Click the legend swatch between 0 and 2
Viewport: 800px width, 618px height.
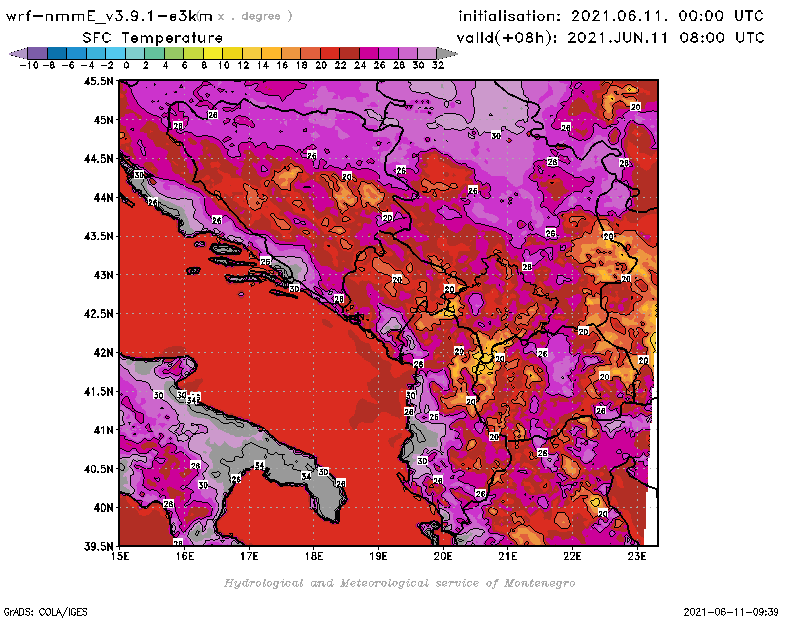click(x=135, y=53)
